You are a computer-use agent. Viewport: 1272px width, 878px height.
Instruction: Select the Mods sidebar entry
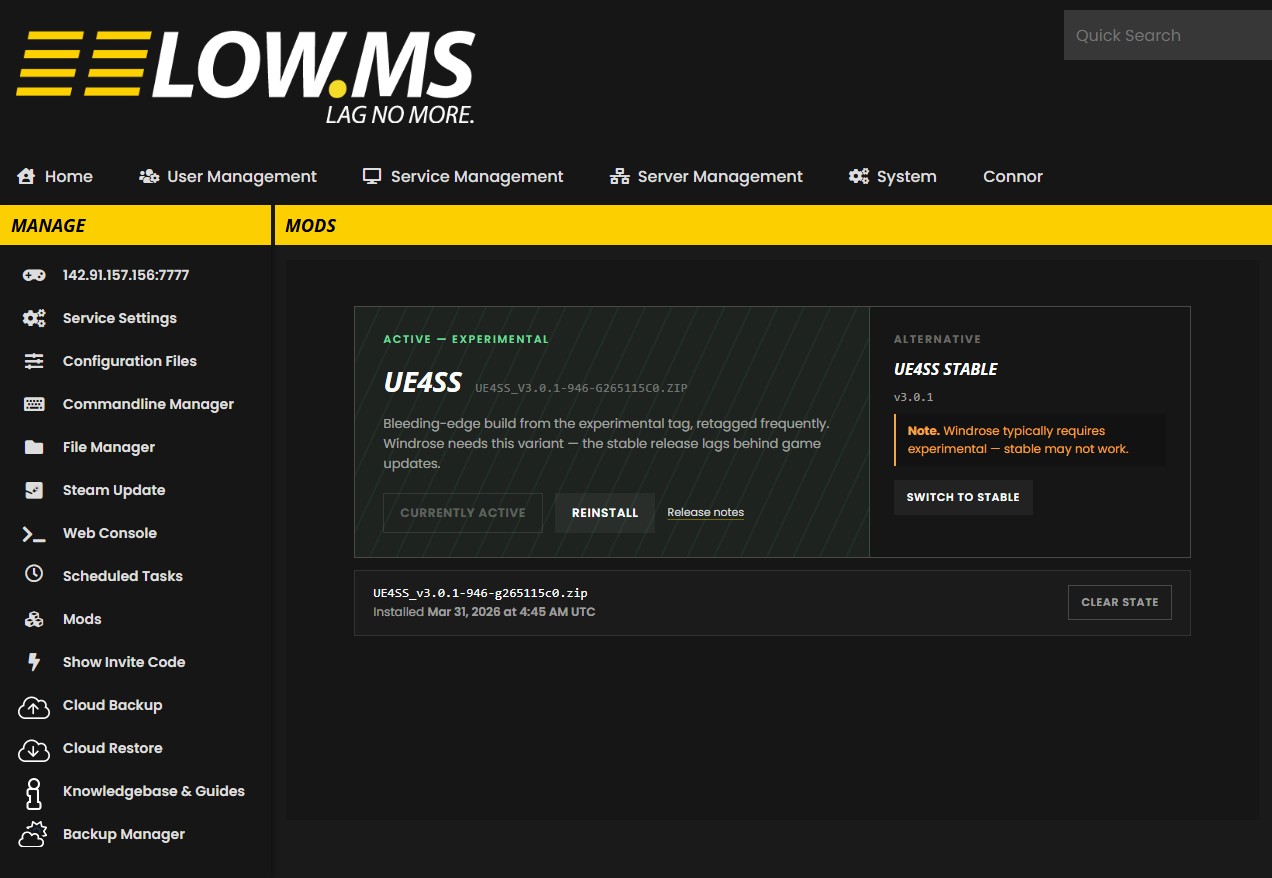(x=82, y=619)
